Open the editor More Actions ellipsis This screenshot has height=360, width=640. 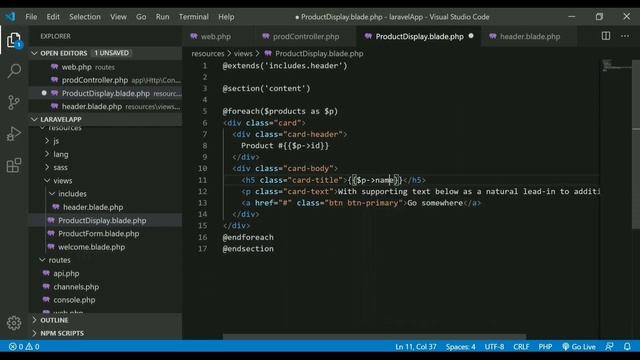(x=625, y=36)
